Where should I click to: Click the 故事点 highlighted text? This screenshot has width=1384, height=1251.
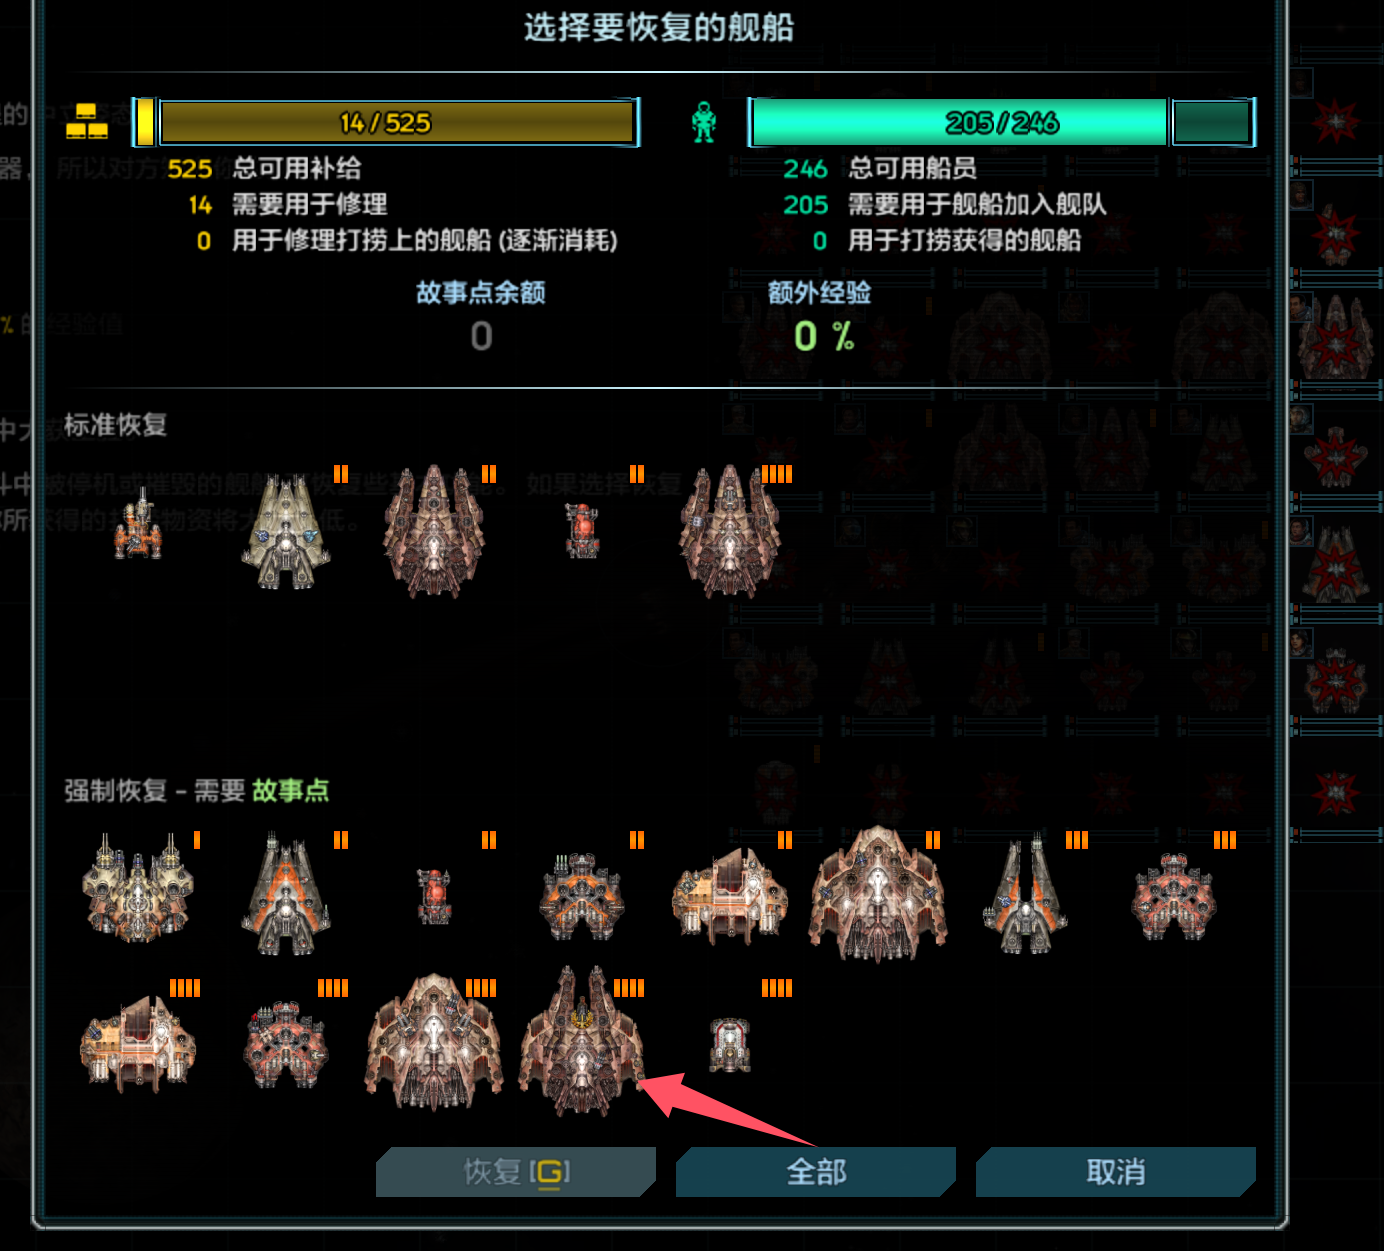pos(290,791)
